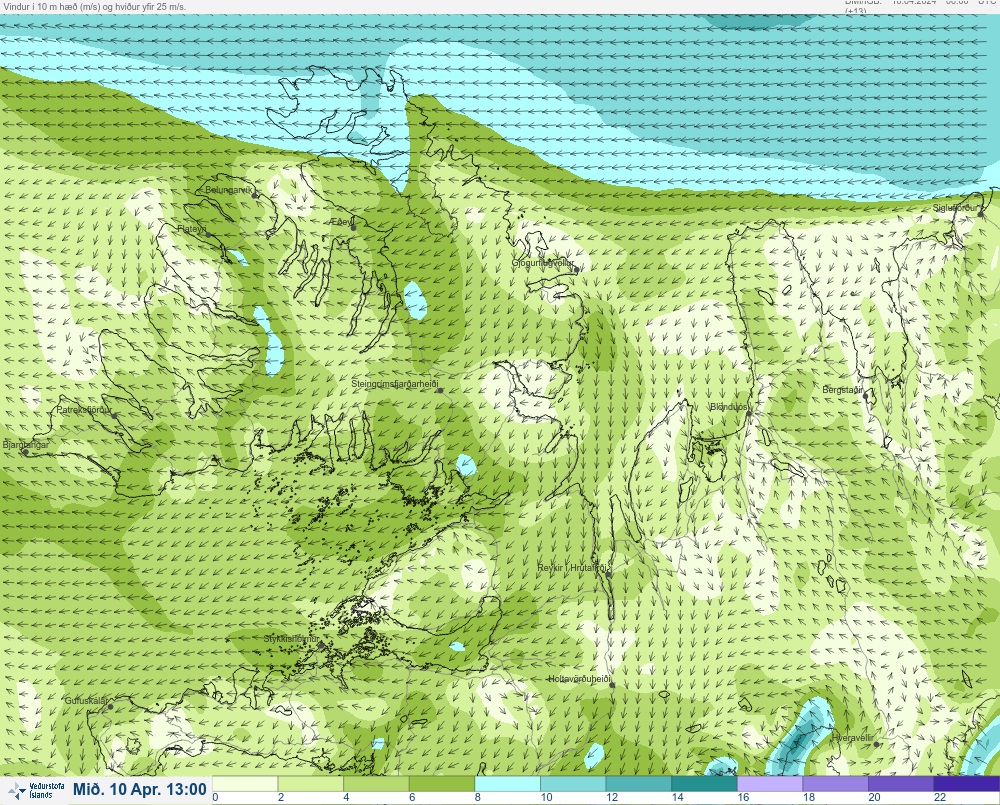The width and height of the screenshot is (1000, 805).
Task: Click the Gjögurflugvöllur station label
Action: click(x=543, y=263)
